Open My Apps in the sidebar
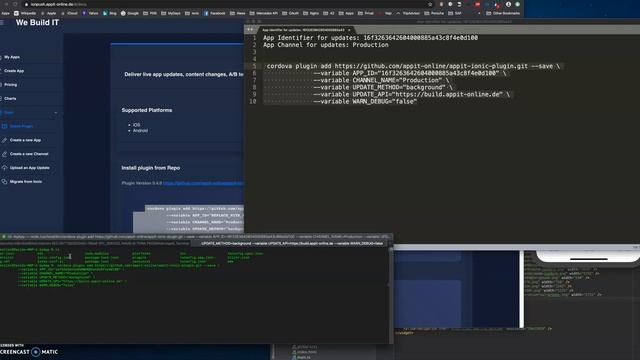This screenshot has height=360, width=640. pos(12,57)
